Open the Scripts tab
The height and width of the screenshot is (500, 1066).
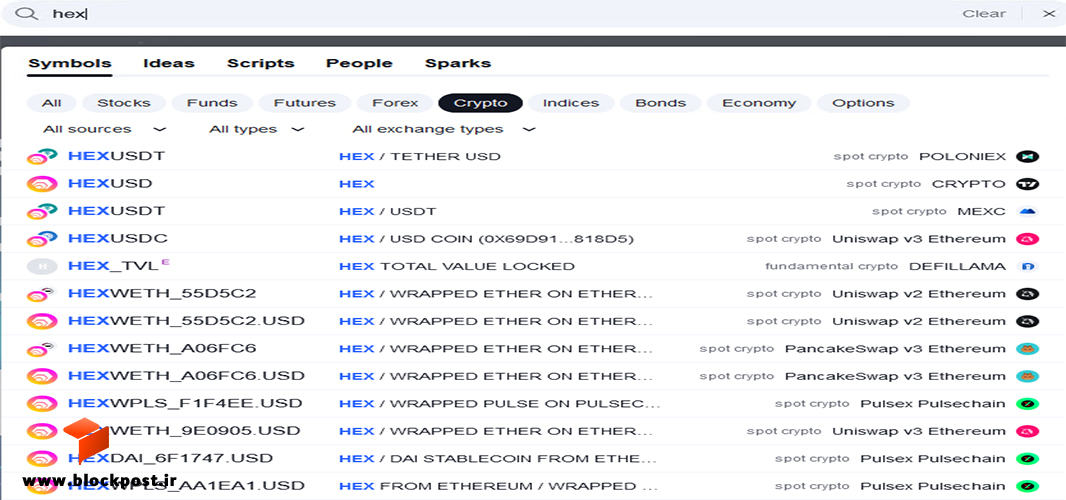pos(260,63)
